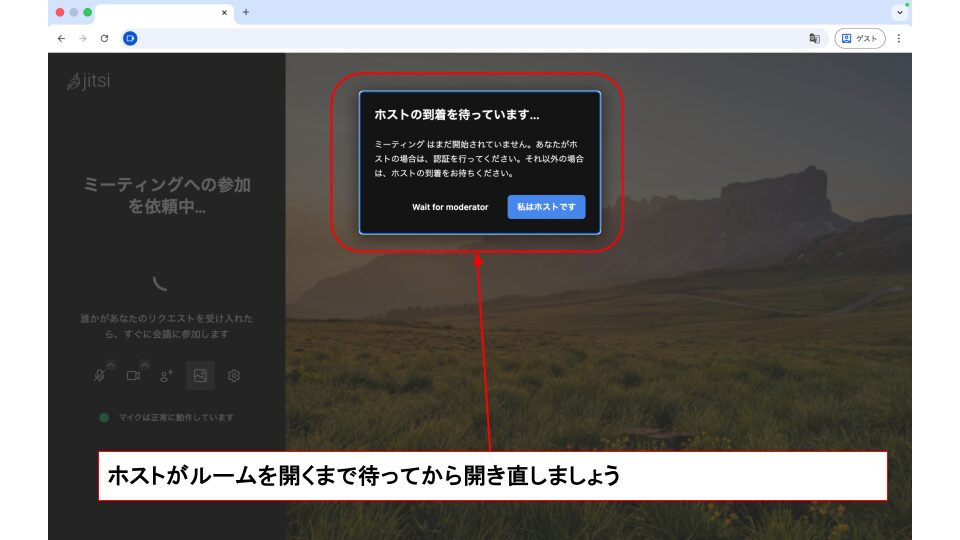This screenshot has width=960, height=540.
Task: Expand video options arrow above camera
Action: (x=145, y=363)
